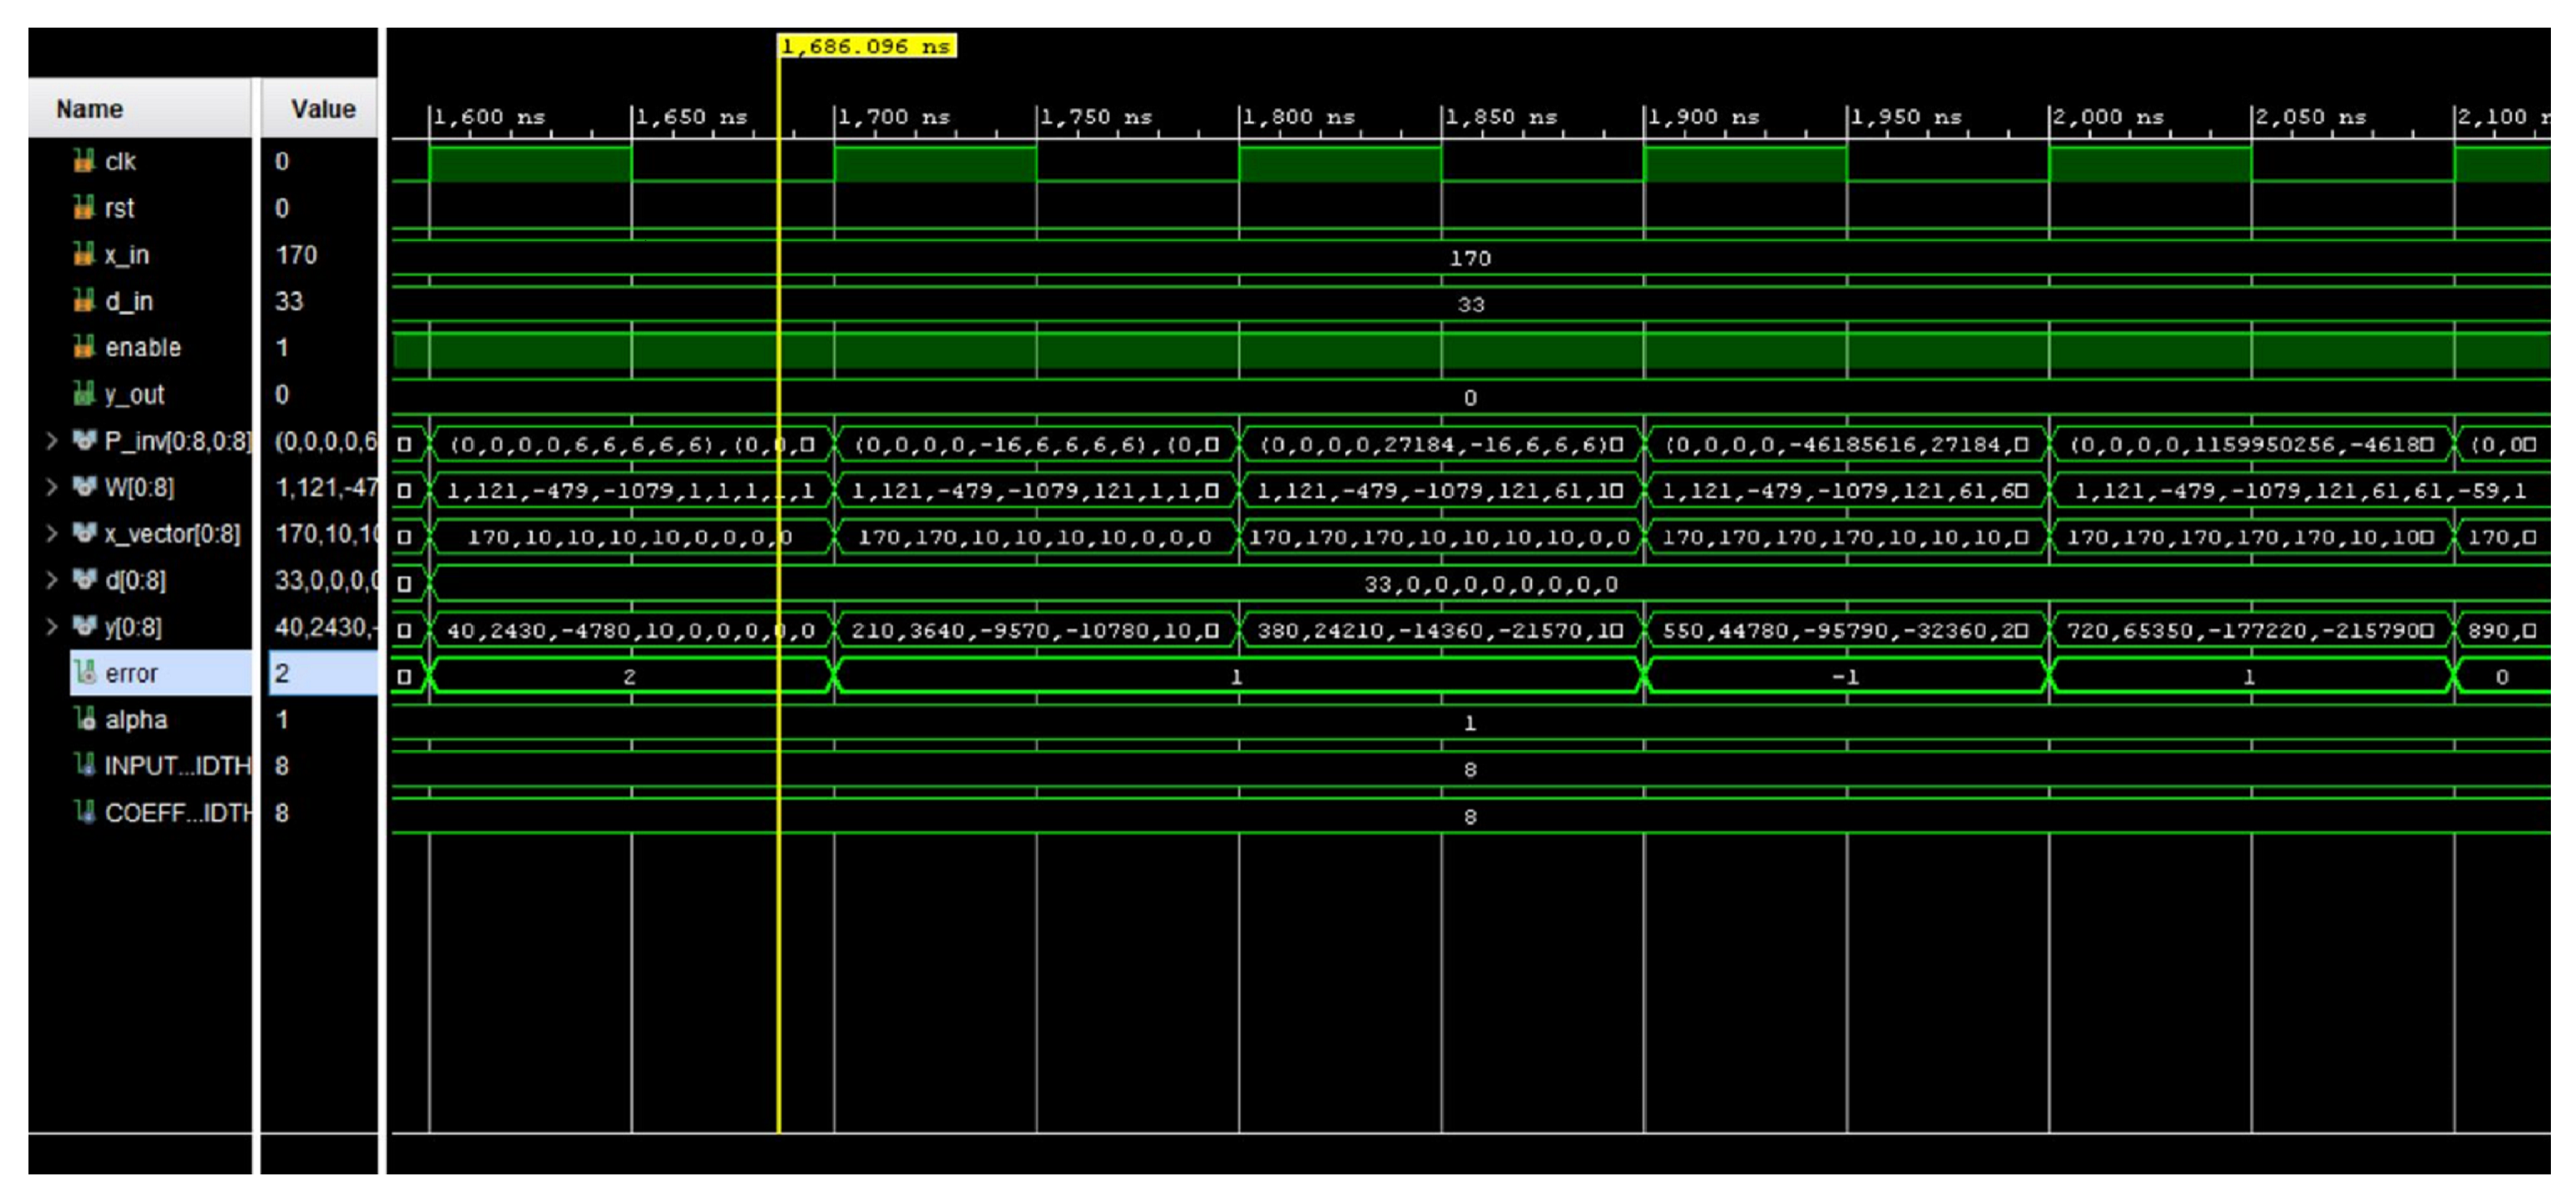Click the alpha constant icon

[x=86, y=719]
